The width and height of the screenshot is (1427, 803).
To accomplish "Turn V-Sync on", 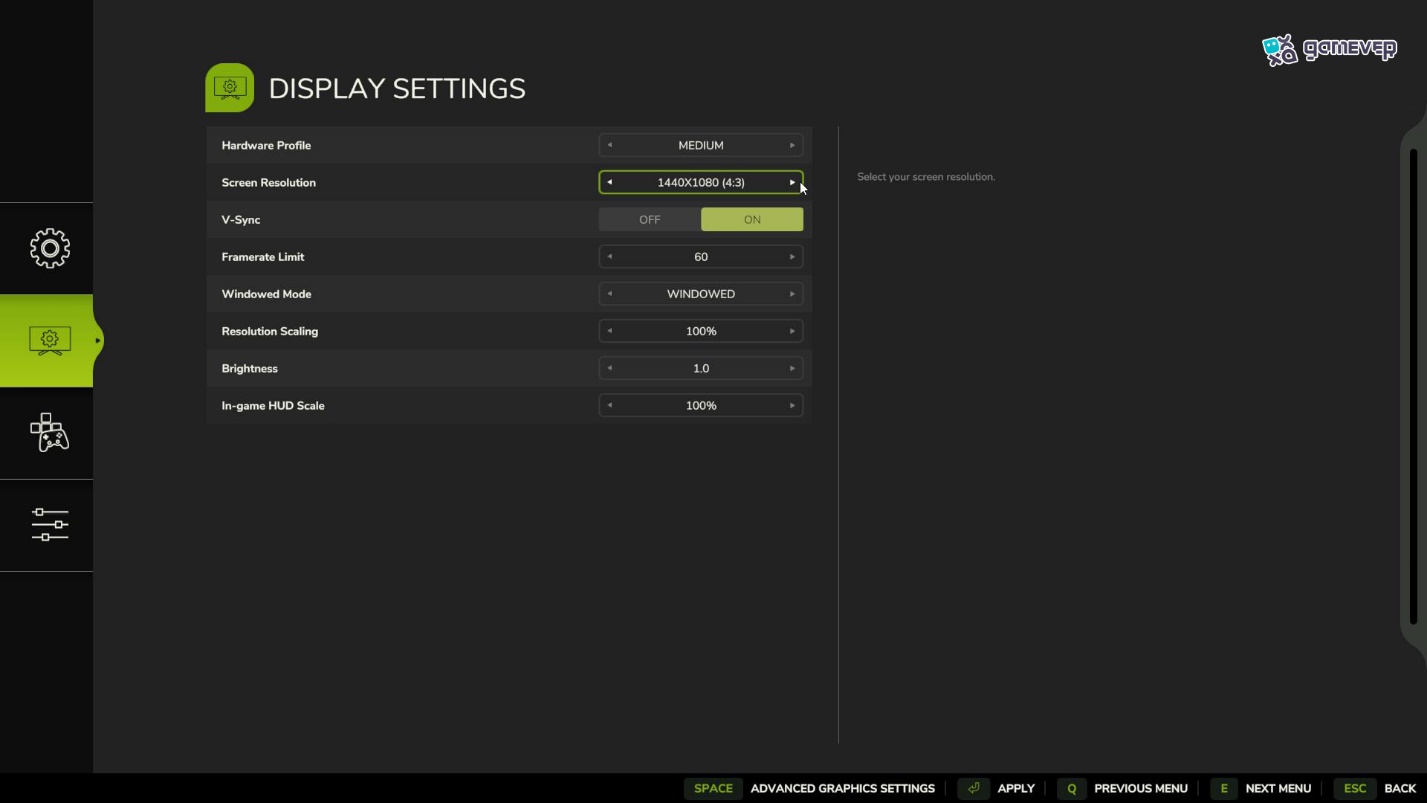I will [752, 220].
